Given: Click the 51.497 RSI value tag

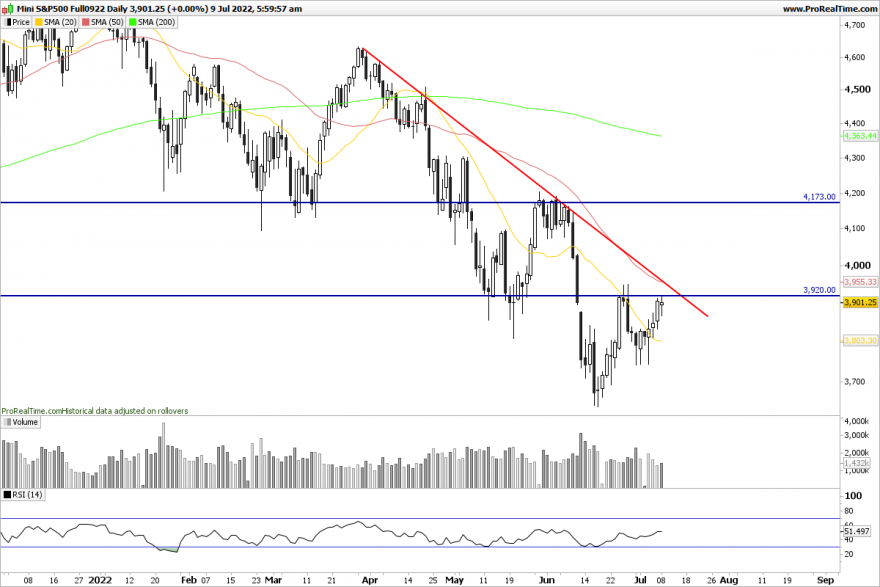Looking at the screenshot, I should click(x=857, y=531).
